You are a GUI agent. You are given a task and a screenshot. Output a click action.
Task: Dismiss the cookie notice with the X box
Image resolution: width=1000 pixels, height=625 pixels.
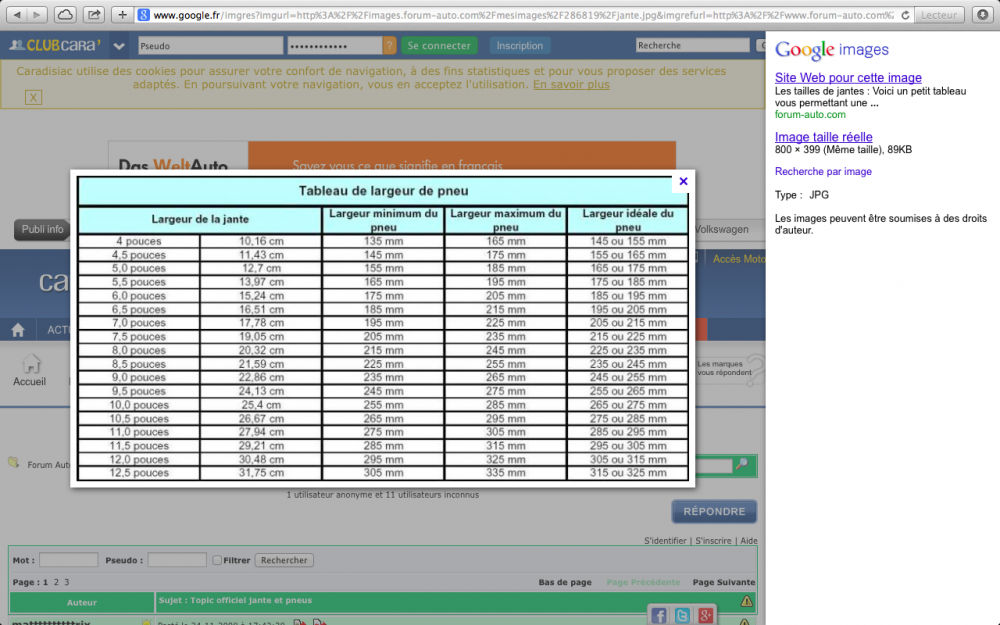click(x=33, y=97)
